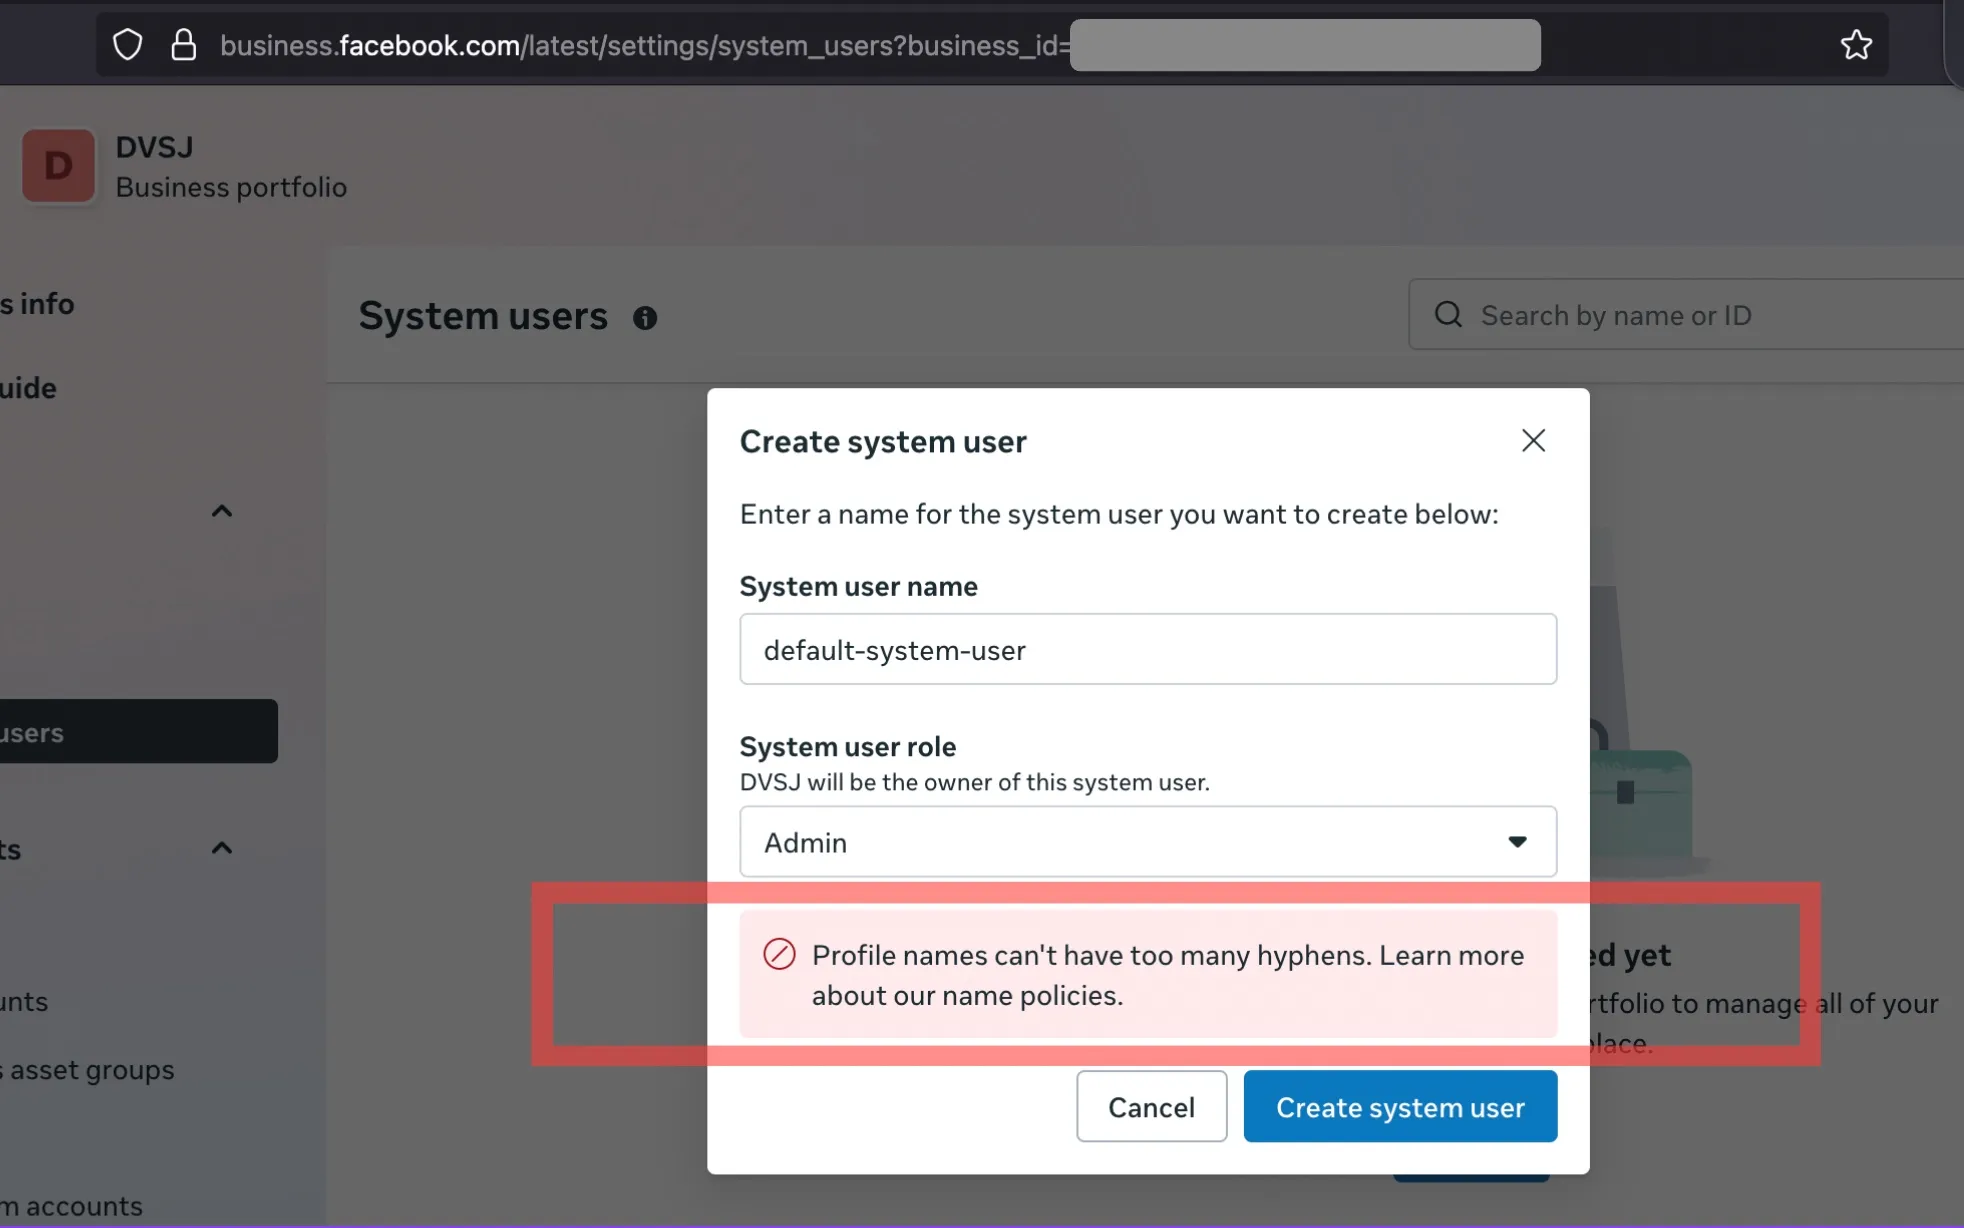Click the System user name input field
This screenshot has width=1964, height=1228.
click(x=1148, y=649)
